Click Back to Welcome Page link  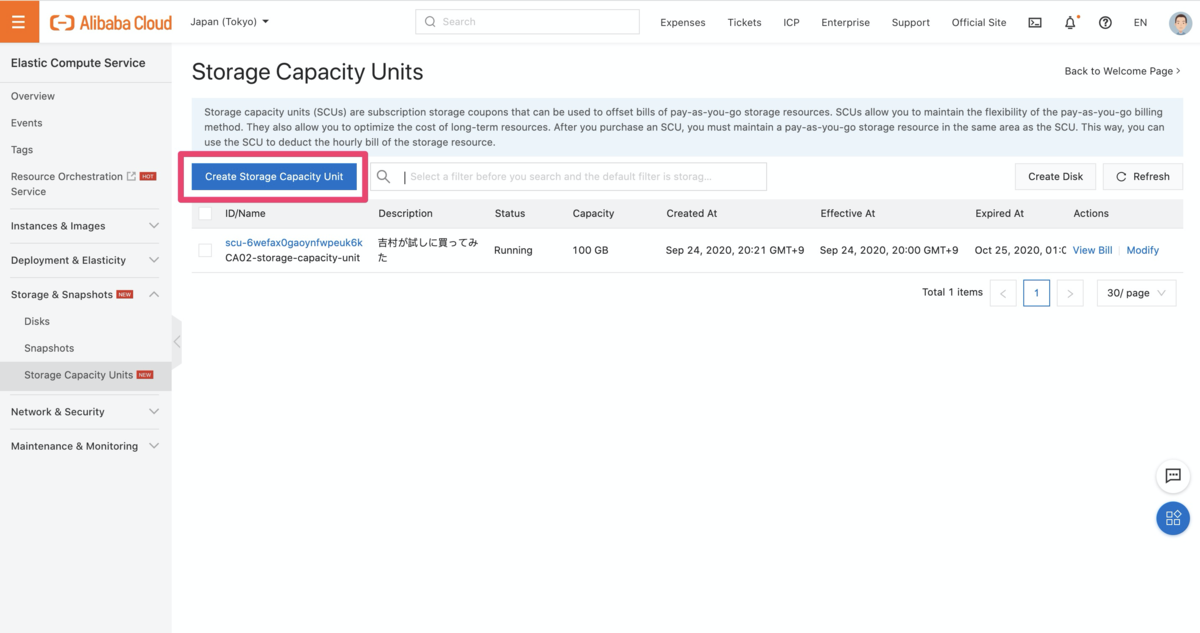(x=1122, y=71)
